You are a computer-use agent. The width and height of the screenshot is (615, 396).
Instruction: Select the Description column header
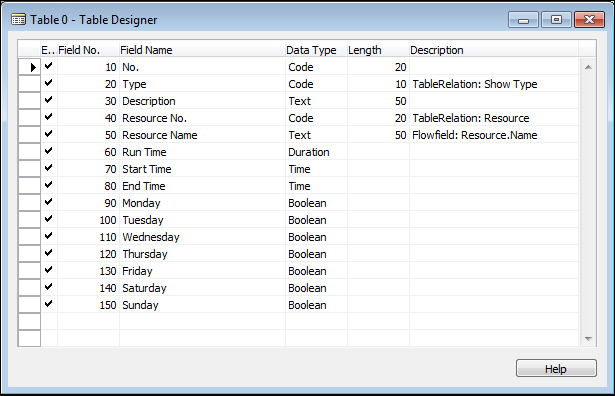pyautogui.click(x=494, y=50)
